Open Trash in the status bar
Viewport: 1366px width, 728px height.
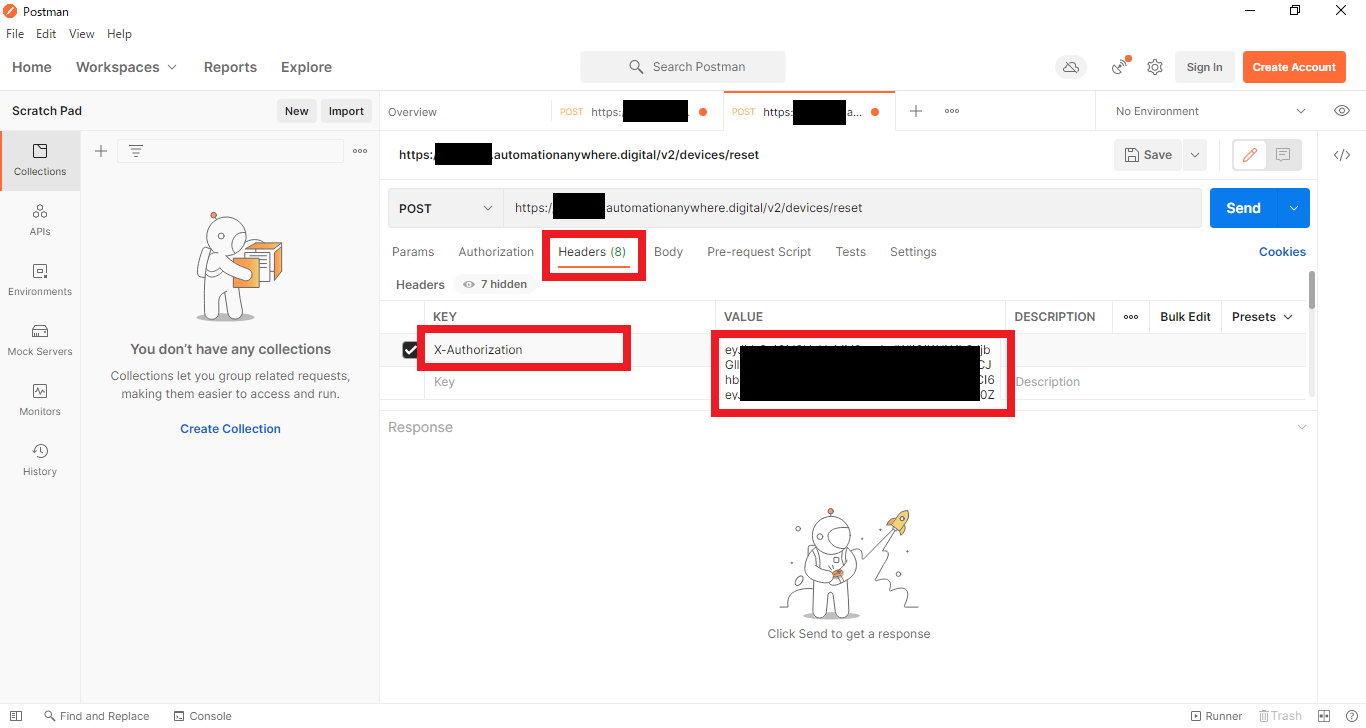(1280, 716)
